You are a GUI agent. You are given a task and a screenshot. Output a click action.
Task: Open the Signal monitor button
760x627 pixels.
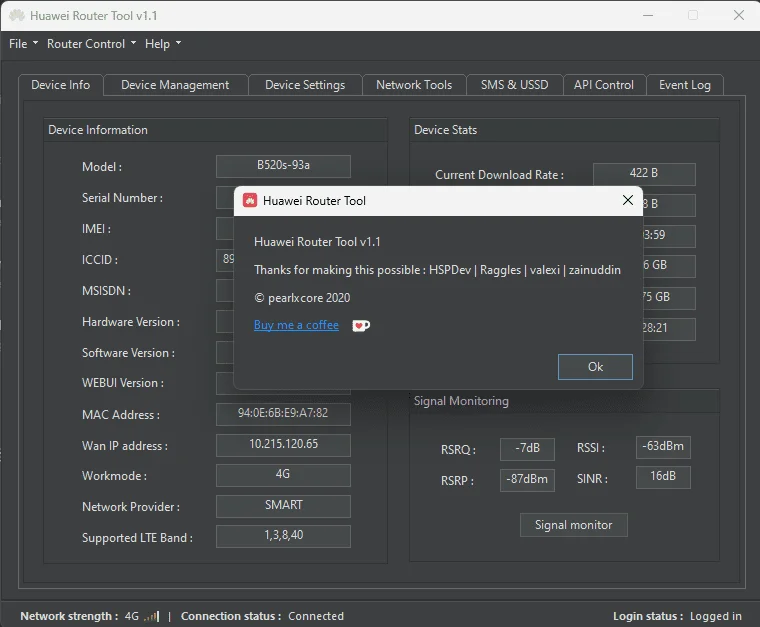pyautogui.click(x=573, y=525)
